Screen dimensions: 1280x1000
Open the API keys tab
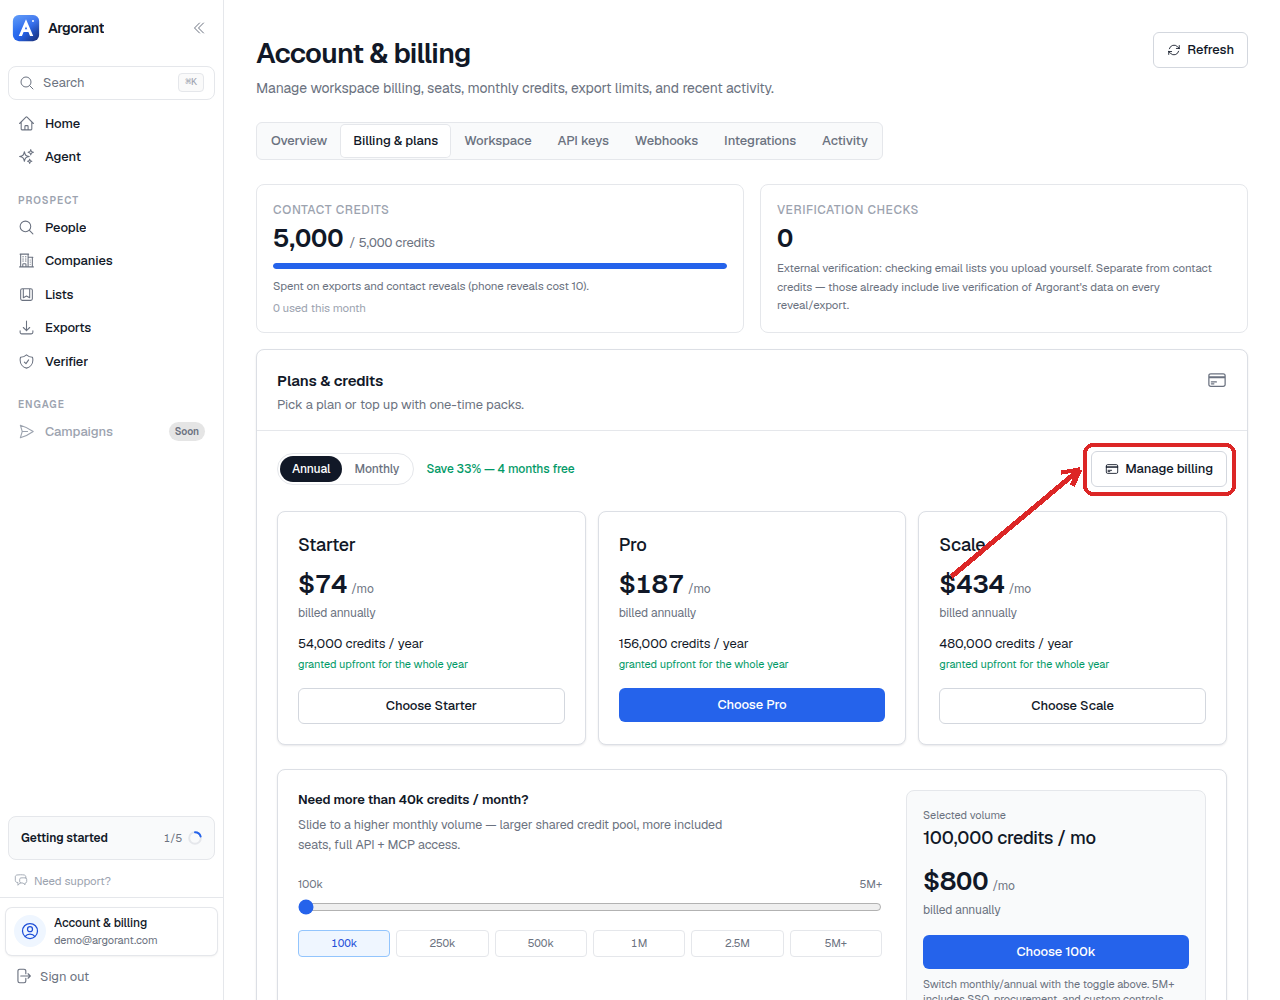[x=583, y=141]
